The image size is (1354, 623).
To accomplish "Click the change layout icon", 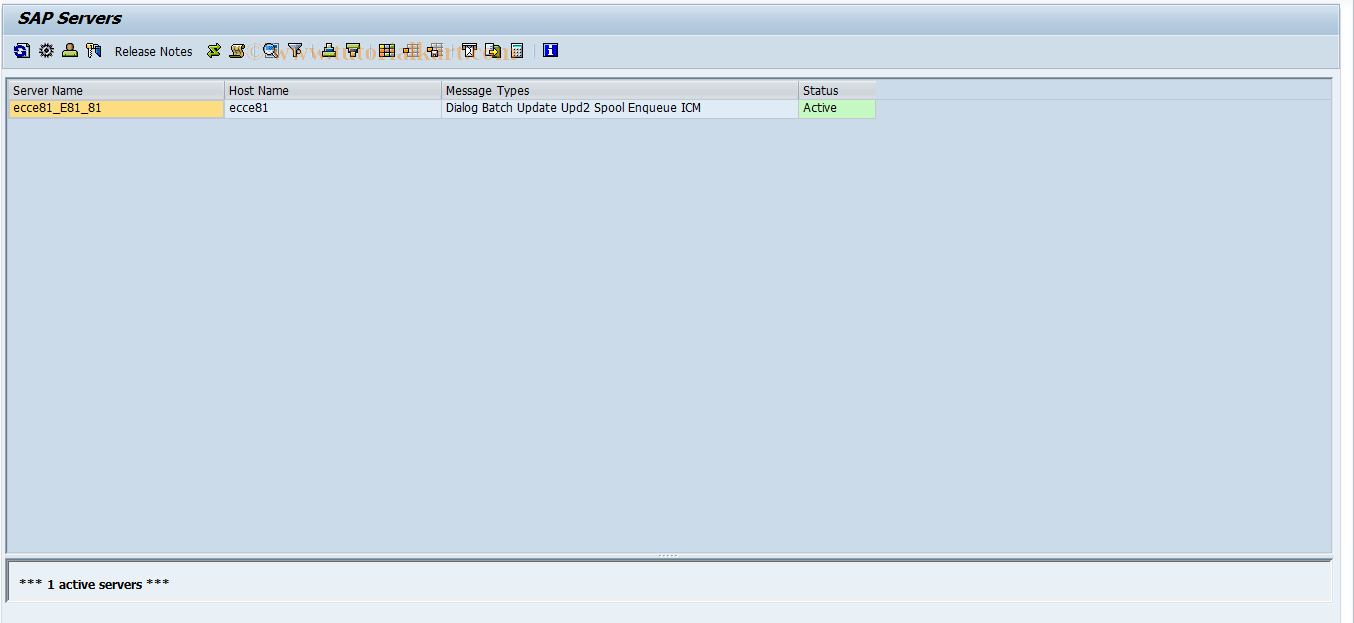I will pyautogui.click(x=411, y=50).
